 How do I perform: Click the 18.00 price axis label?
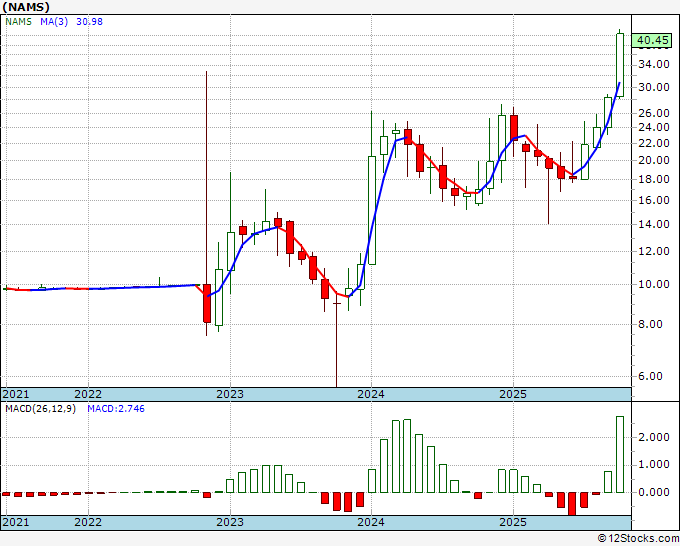pyautogui.click(x=654, y=179)
